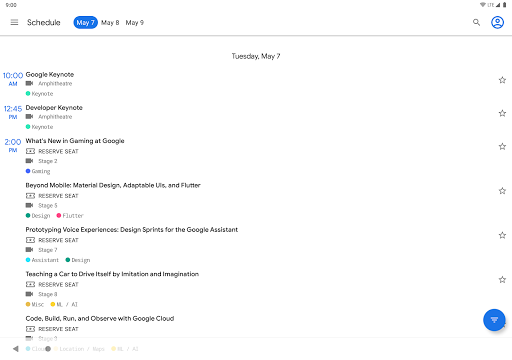Tap the reserve seat icon for Gaming session
Screen dimensions: 512x360
(x=30, y=151)
